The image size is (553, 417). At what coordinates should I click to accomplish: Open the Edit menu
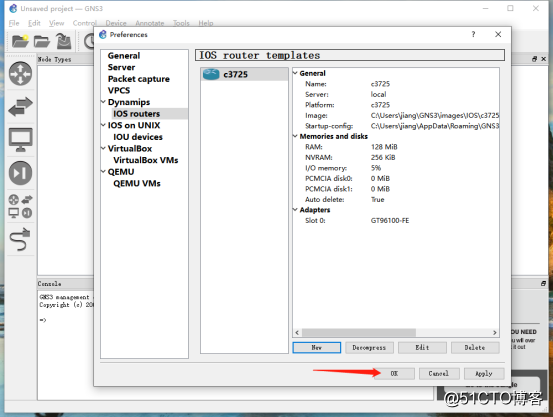pos(34,23)
